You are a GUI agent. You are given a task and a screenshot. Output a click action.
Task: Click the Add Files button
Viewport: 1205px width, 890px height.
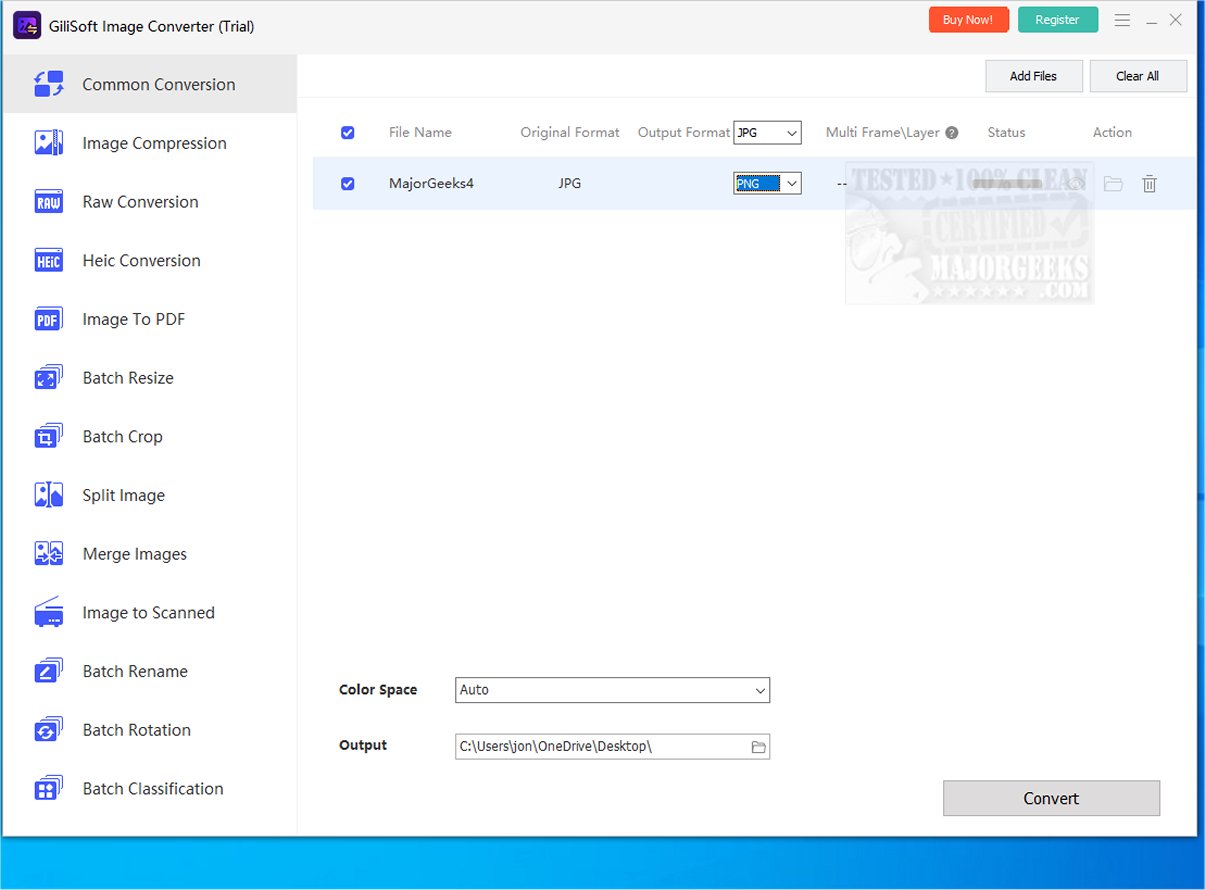point(1034,76)
